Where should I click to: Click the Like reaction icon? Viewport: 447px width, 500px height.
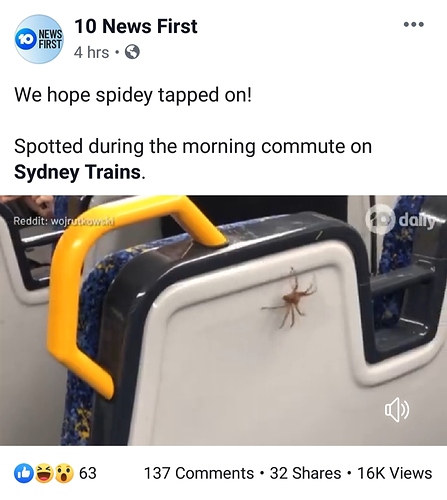(x=24, y=473)
